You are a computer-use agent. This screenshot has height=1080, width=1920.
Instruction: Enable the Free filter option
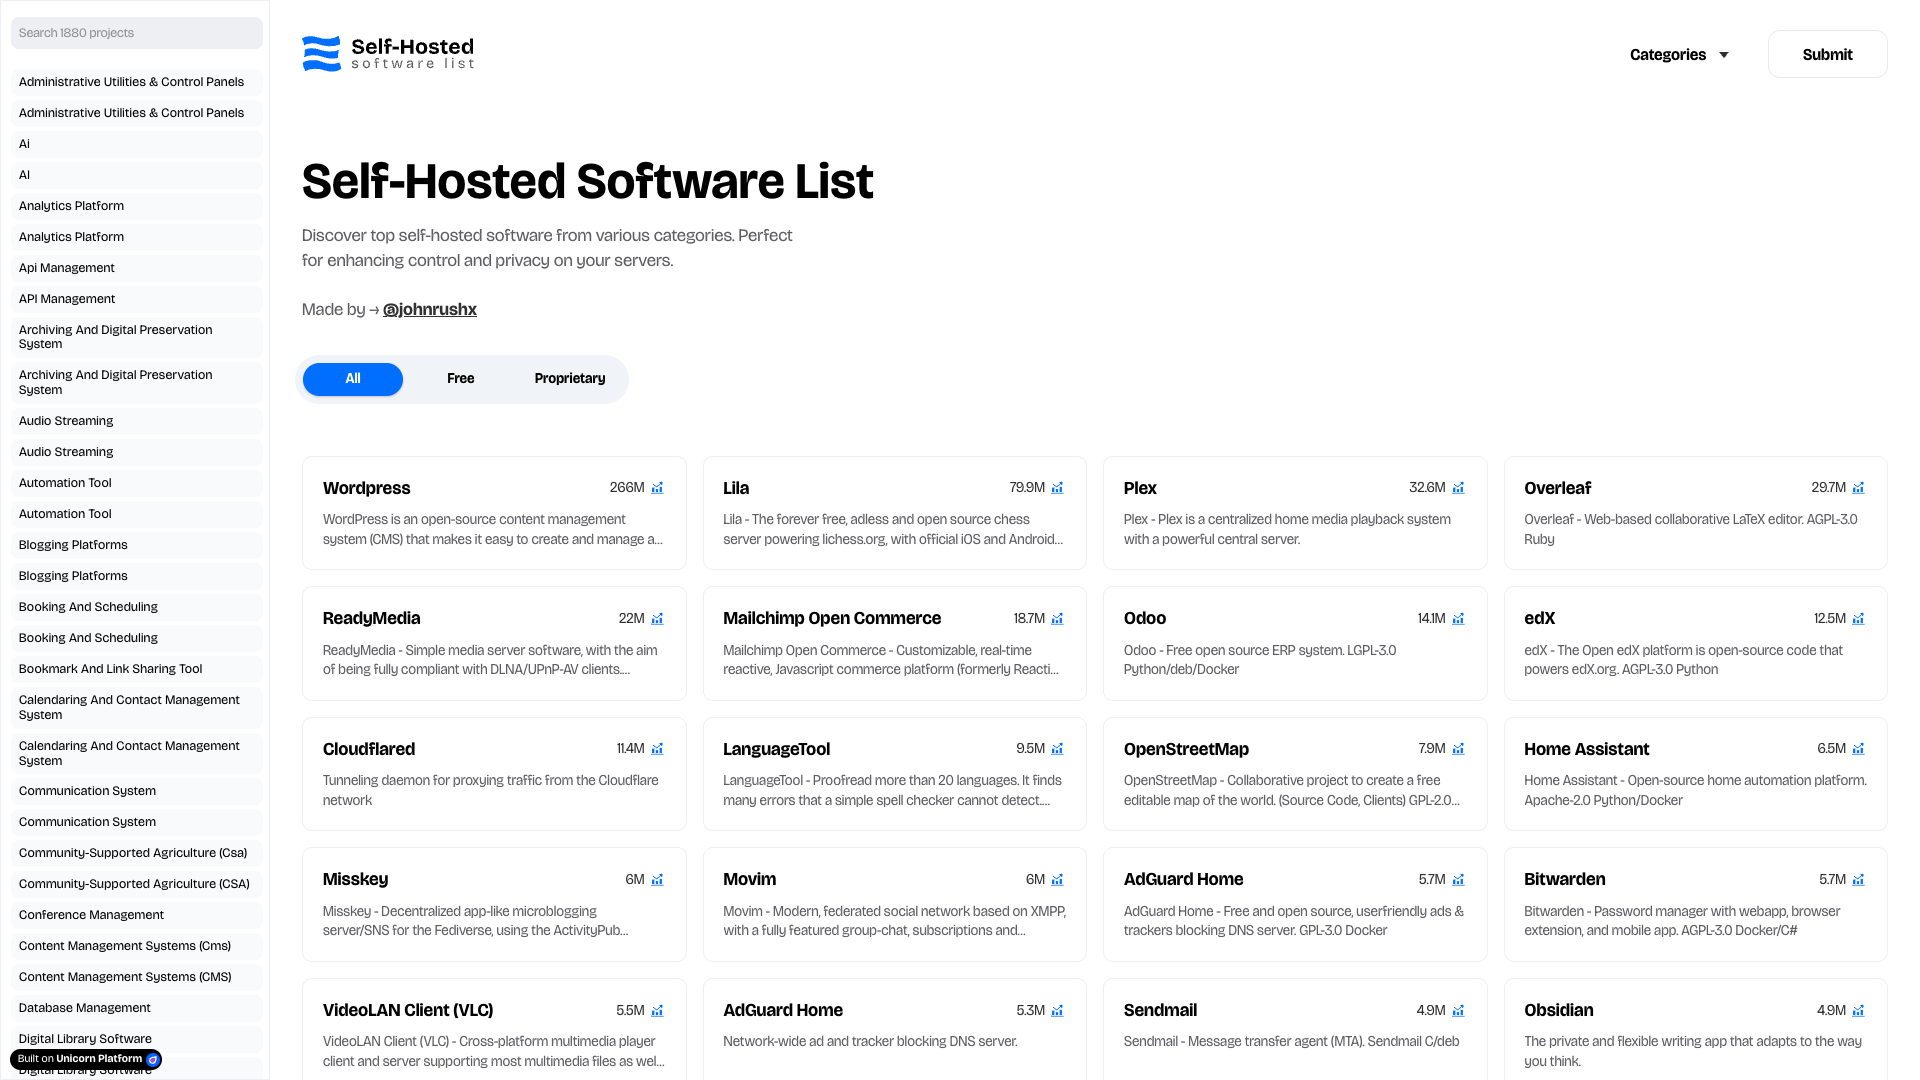coord(460,378)
